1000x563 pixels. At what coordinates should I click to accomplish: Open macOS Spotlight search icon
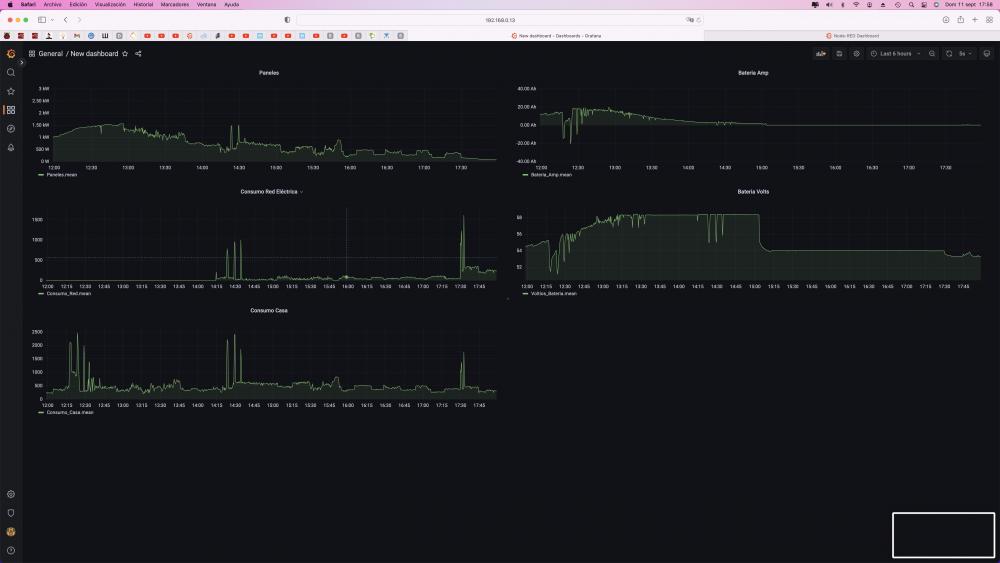pos(911,4)
